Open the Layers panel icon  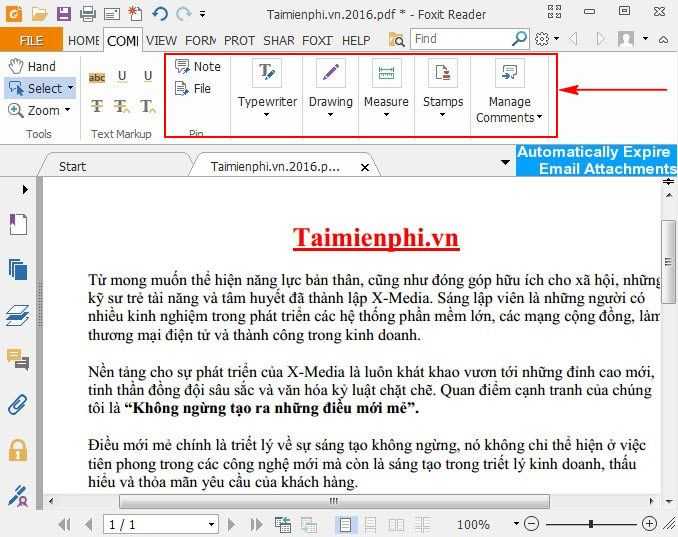18,315
